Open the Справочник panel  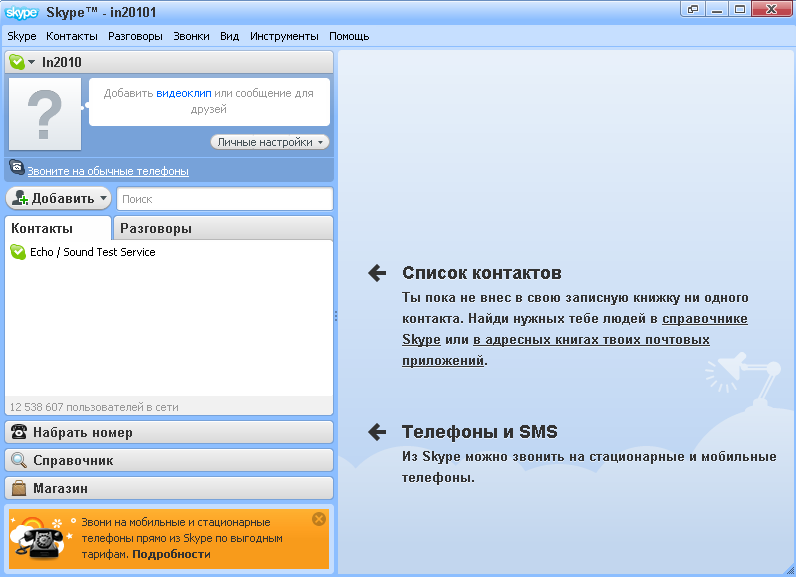169,460
